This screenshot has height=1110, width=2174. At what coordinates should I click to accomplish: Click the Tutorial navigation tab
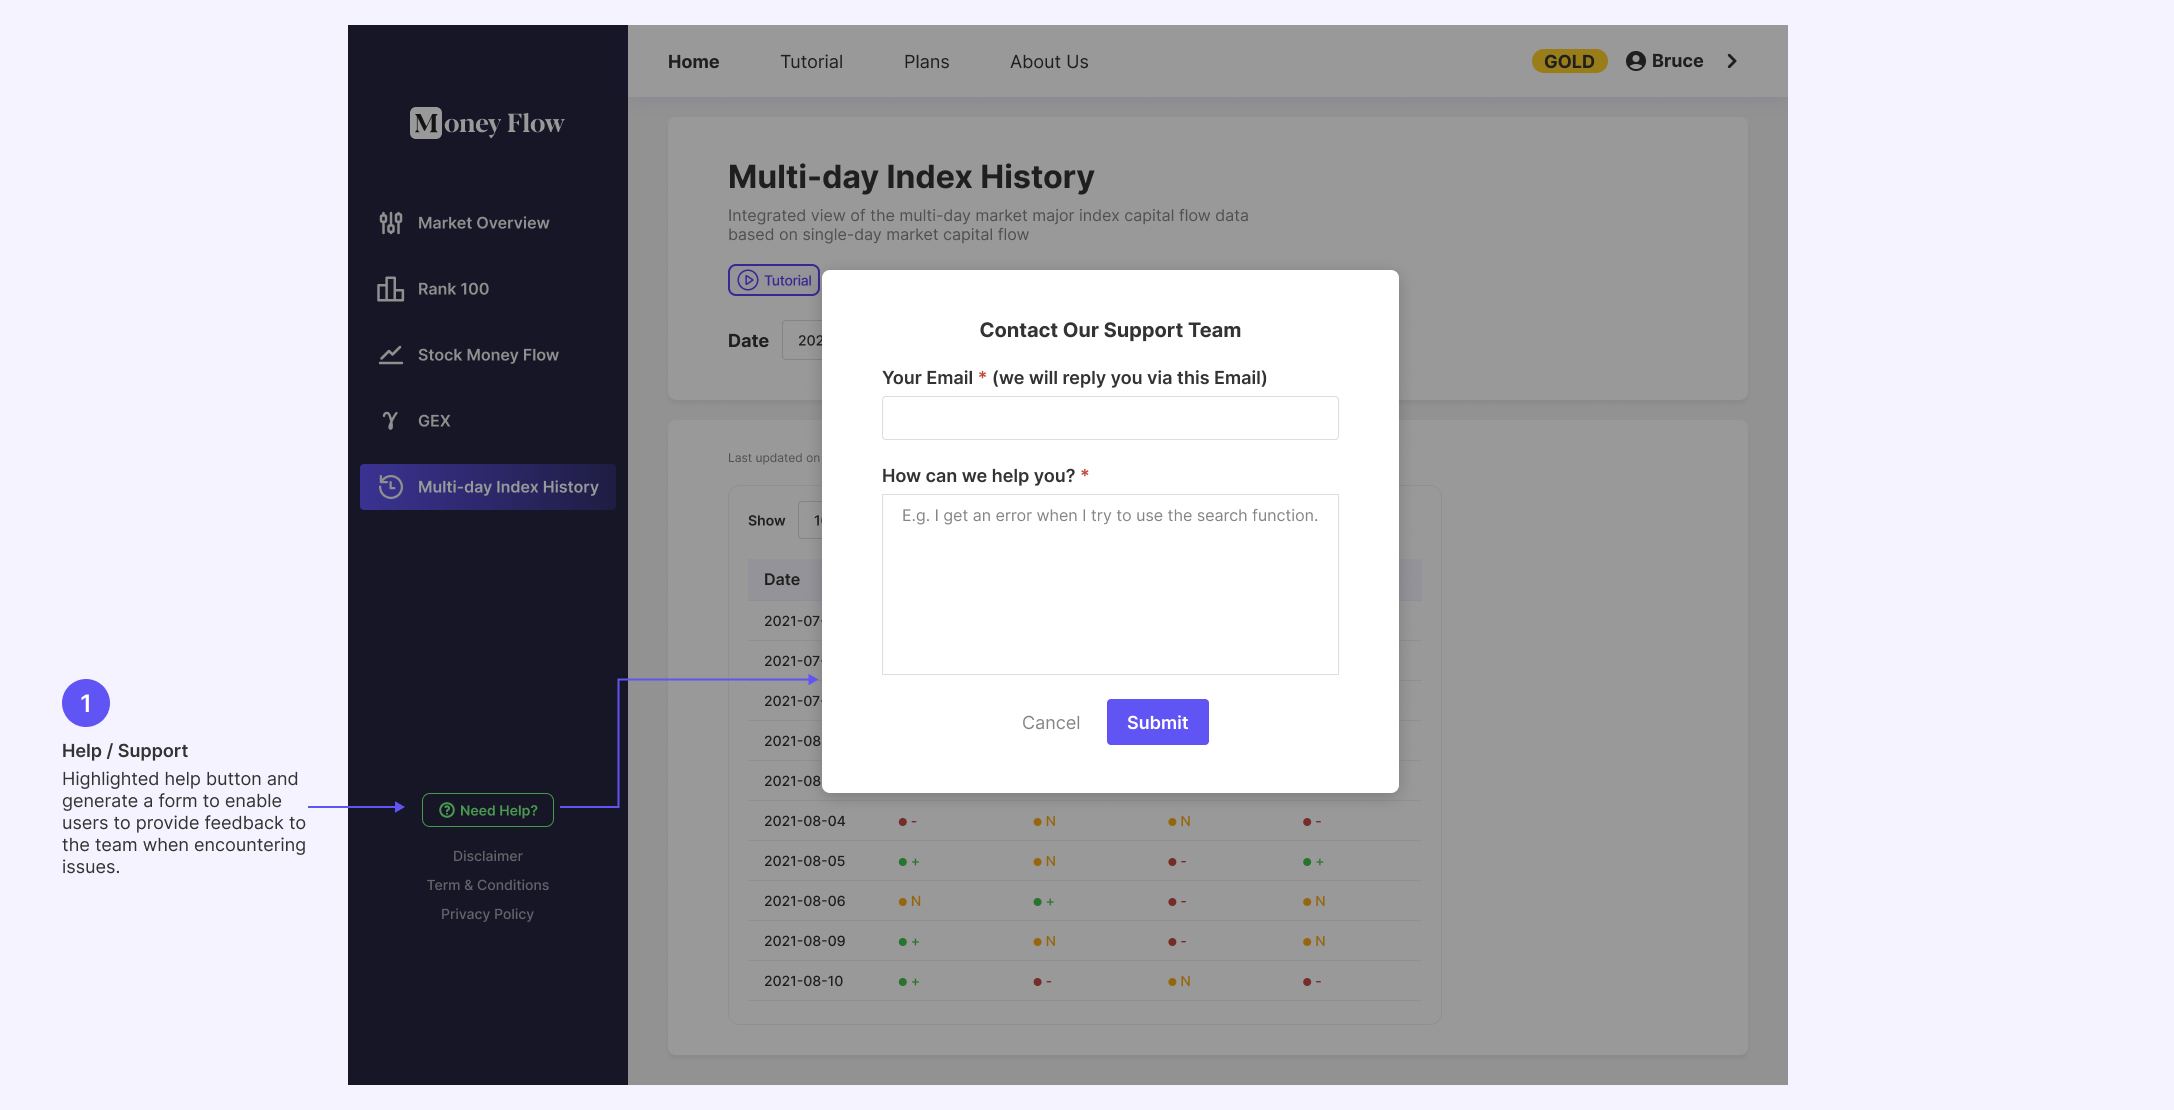(x=811, y=61)
